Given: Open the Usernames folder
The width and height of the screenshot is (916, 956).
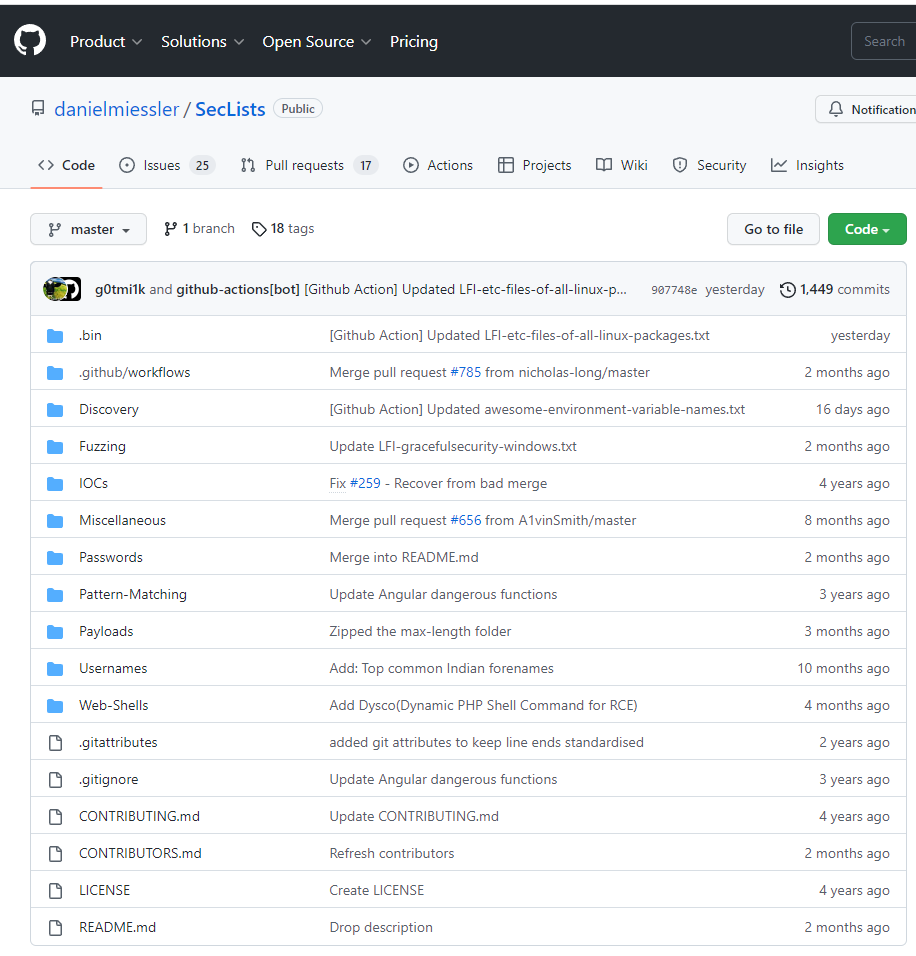Looking at the screenshot, I should (x=113, y=669).
